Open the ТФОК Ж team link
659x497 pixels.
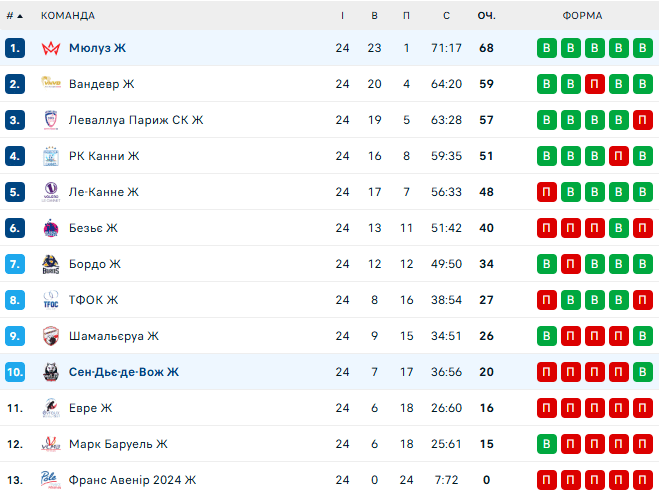coord(93,300)
